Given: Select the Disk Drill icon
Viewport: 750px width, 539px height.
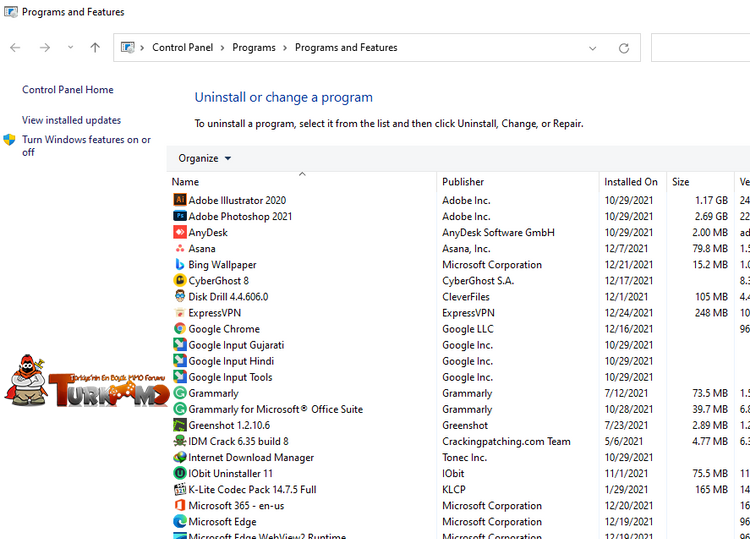Looking at the screenshot, I should point(180,297).
